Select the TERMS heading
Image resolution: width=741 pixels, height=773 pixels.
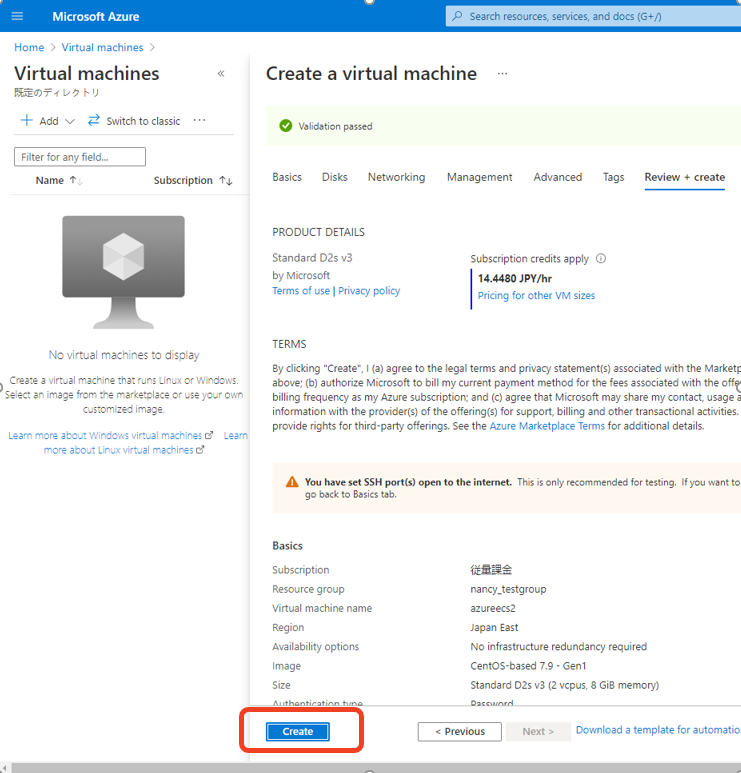pyautogui.click(x=289, y=344)
